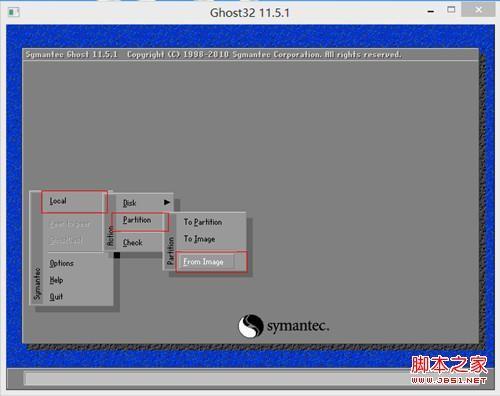500x396 pixels.
Task: Click the Check menu item
Action: tap(133, 242)
